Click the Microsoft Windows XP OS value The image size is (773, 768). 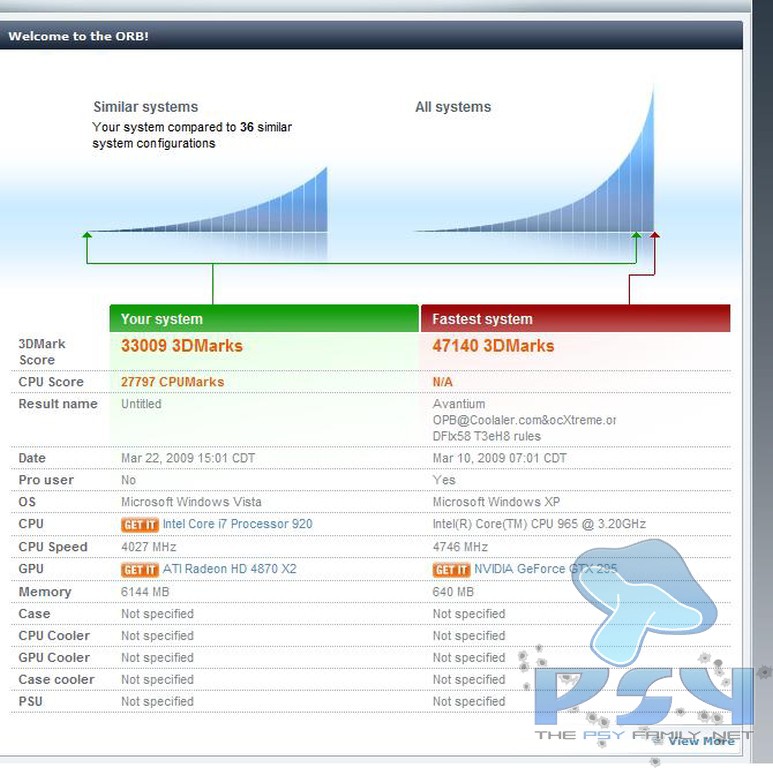coord(496,502)
